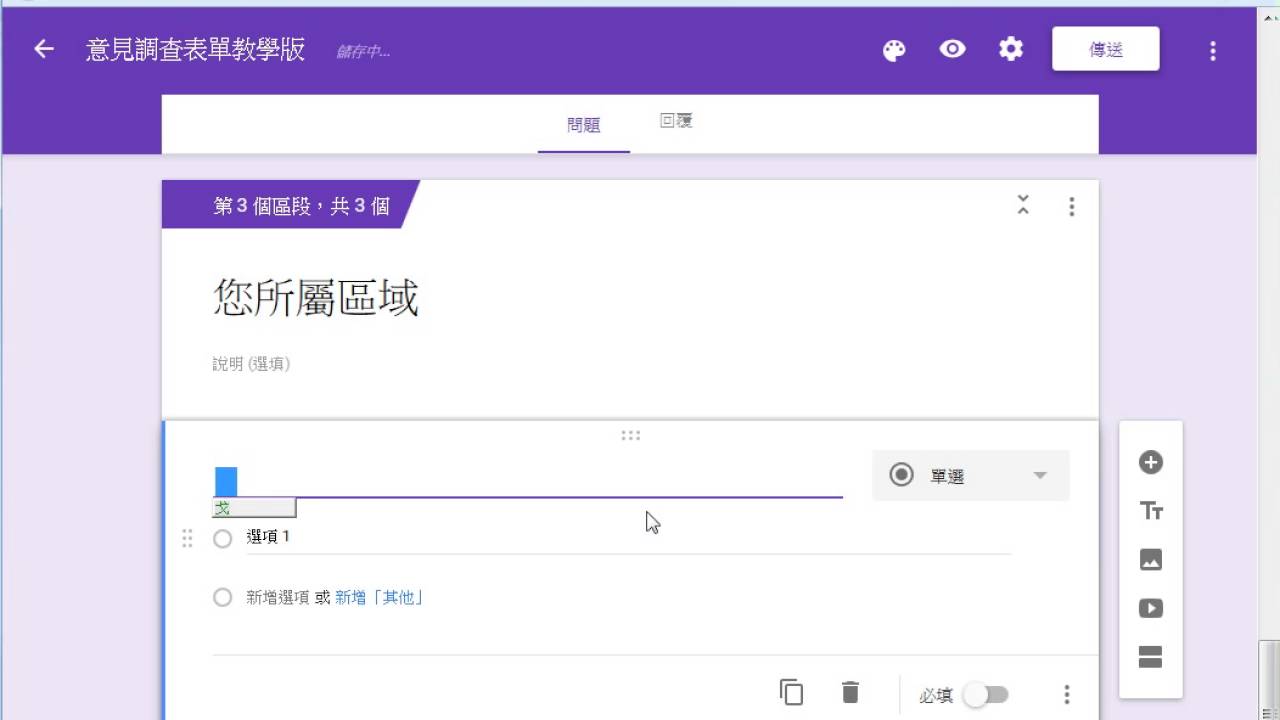Switch to the 回覆 tab
Screen dimensions: 1280x720
[x=676, y=121]
